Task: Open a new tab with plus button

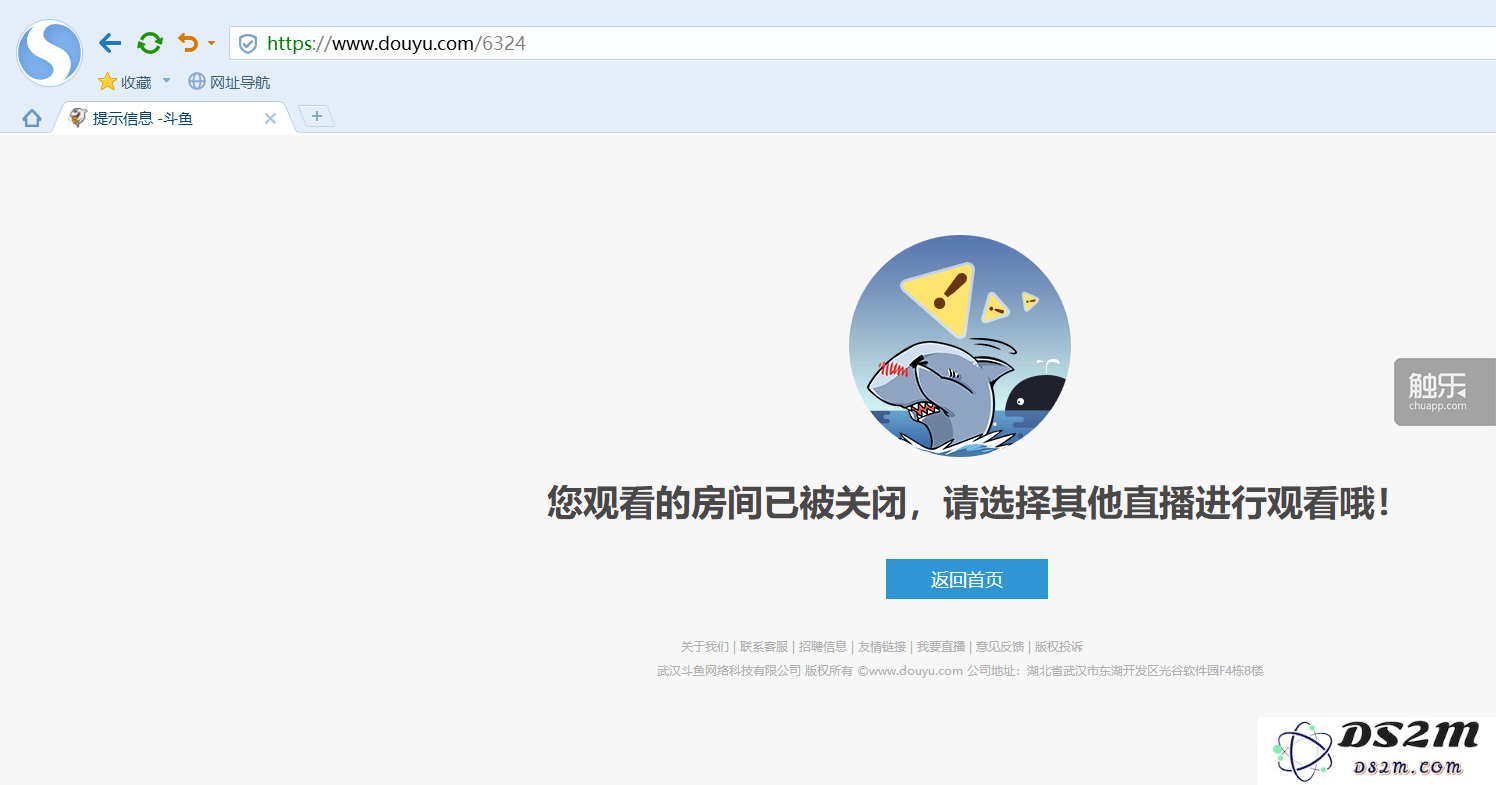Action: 317,116
